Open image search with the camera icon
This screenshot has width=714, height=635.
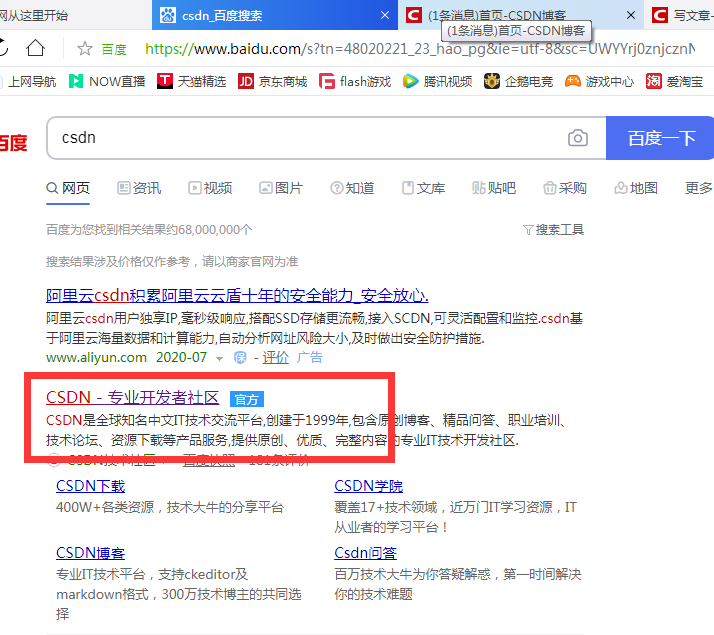tap(577, 138)
